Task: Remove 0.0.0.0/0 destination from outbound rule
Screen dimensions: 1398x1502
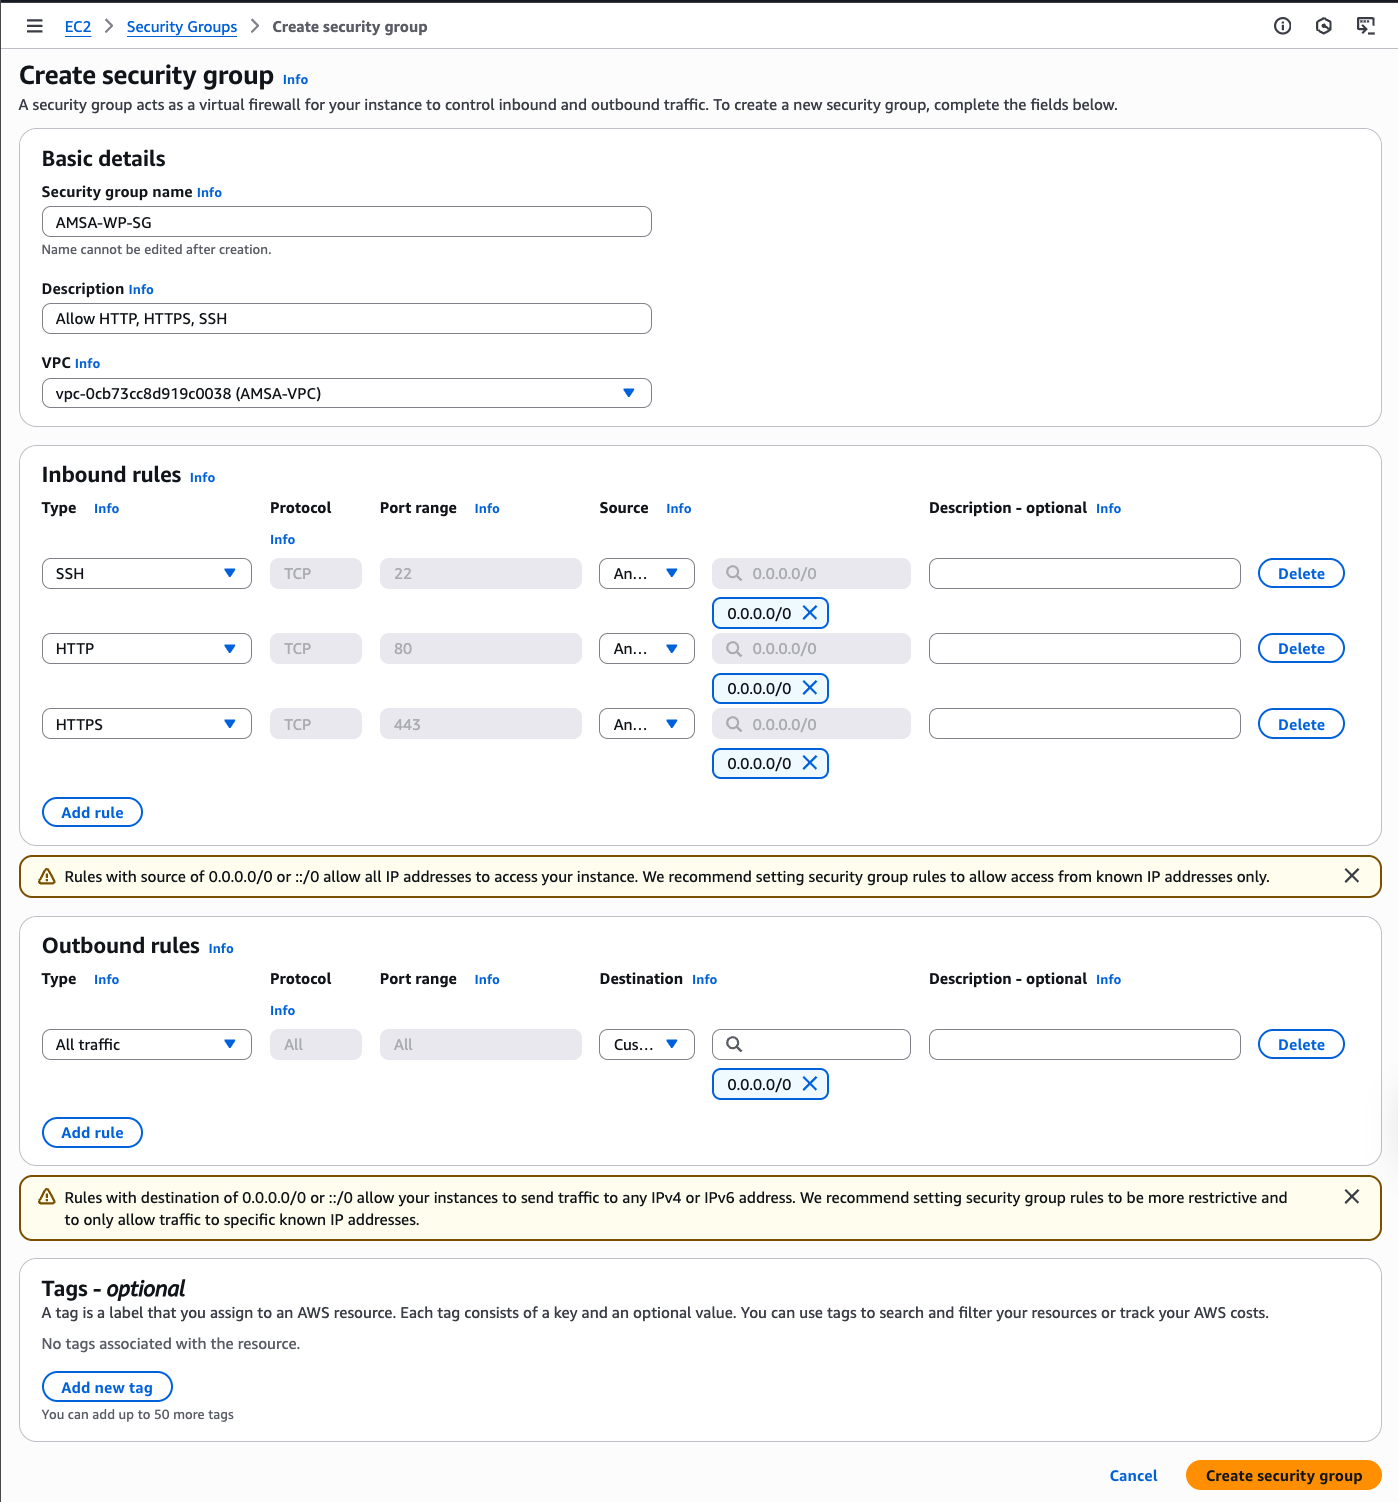Action: tap(810, 1084)
